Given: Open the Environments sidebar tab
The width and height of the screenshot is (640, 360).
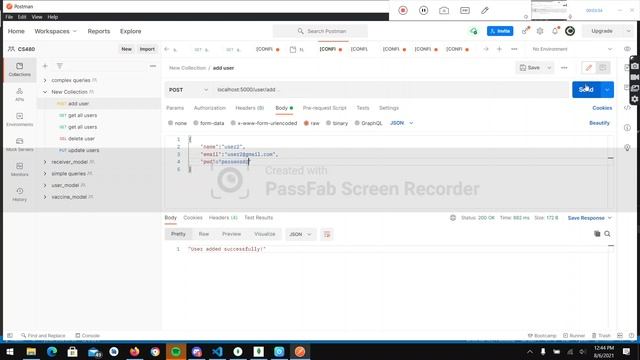Looking at the screenshot, I should (x=20, y=120).
